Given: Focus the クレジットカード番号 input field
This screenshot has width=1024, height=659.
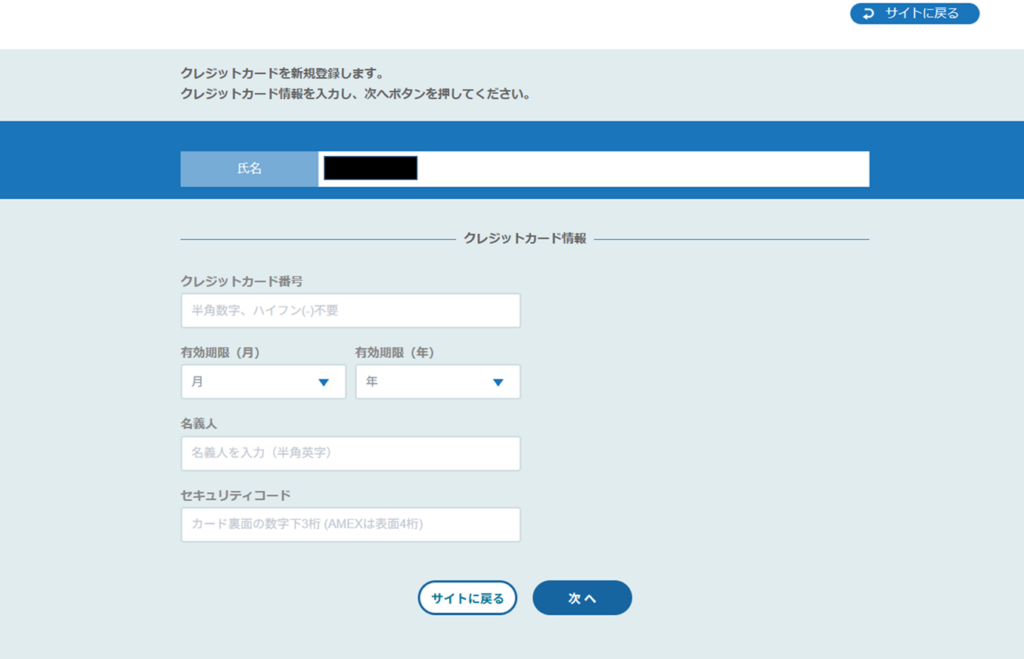Looking at the screenshot, I should [x=350, y=311].
